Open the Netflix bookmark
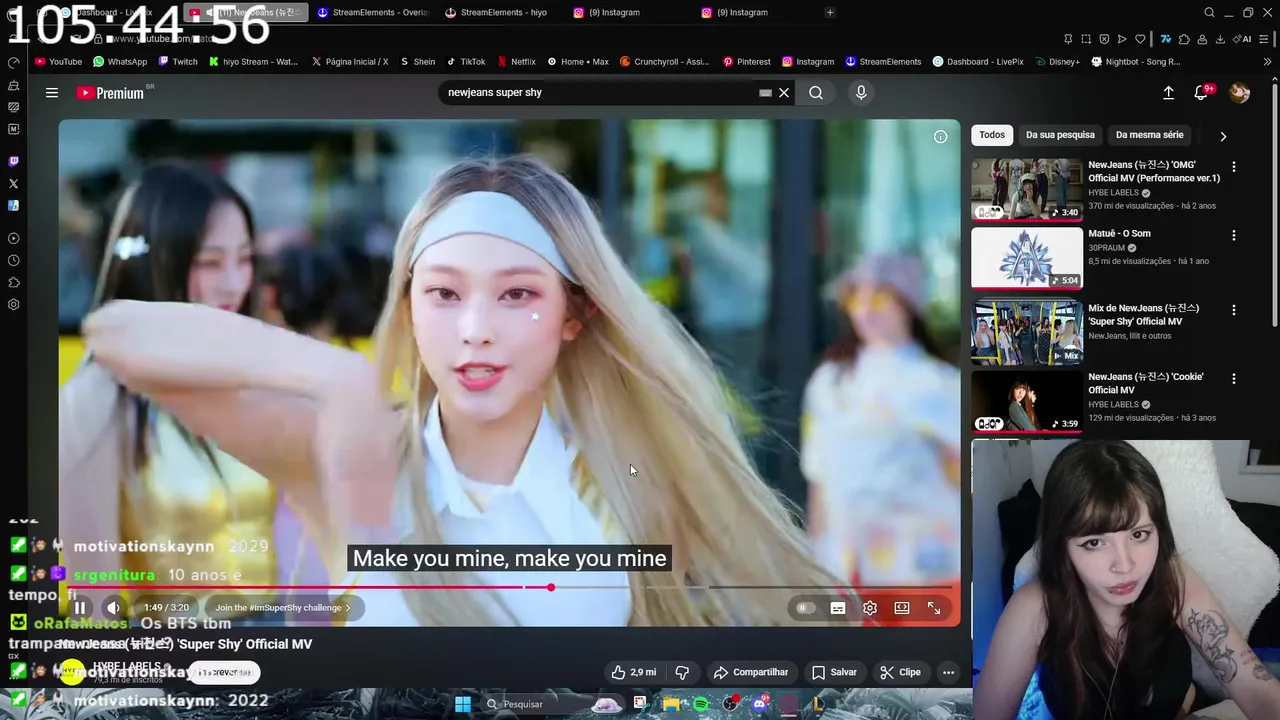Screen dimensions: 1280x720 pos(515,61)
